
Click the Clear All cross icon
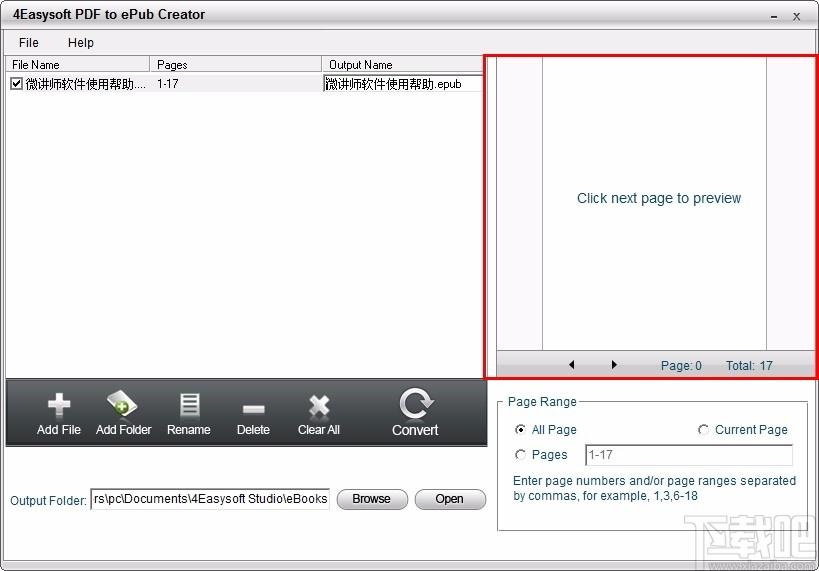[319, 407]
